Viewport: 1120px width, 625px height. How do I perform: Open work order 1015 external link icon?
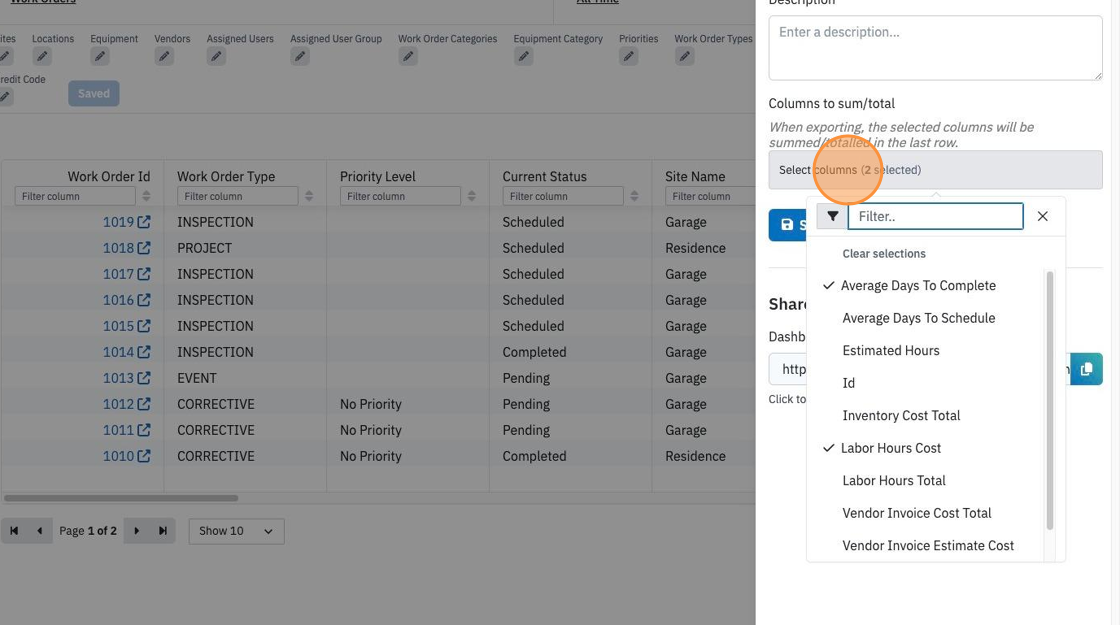[144, 326]
